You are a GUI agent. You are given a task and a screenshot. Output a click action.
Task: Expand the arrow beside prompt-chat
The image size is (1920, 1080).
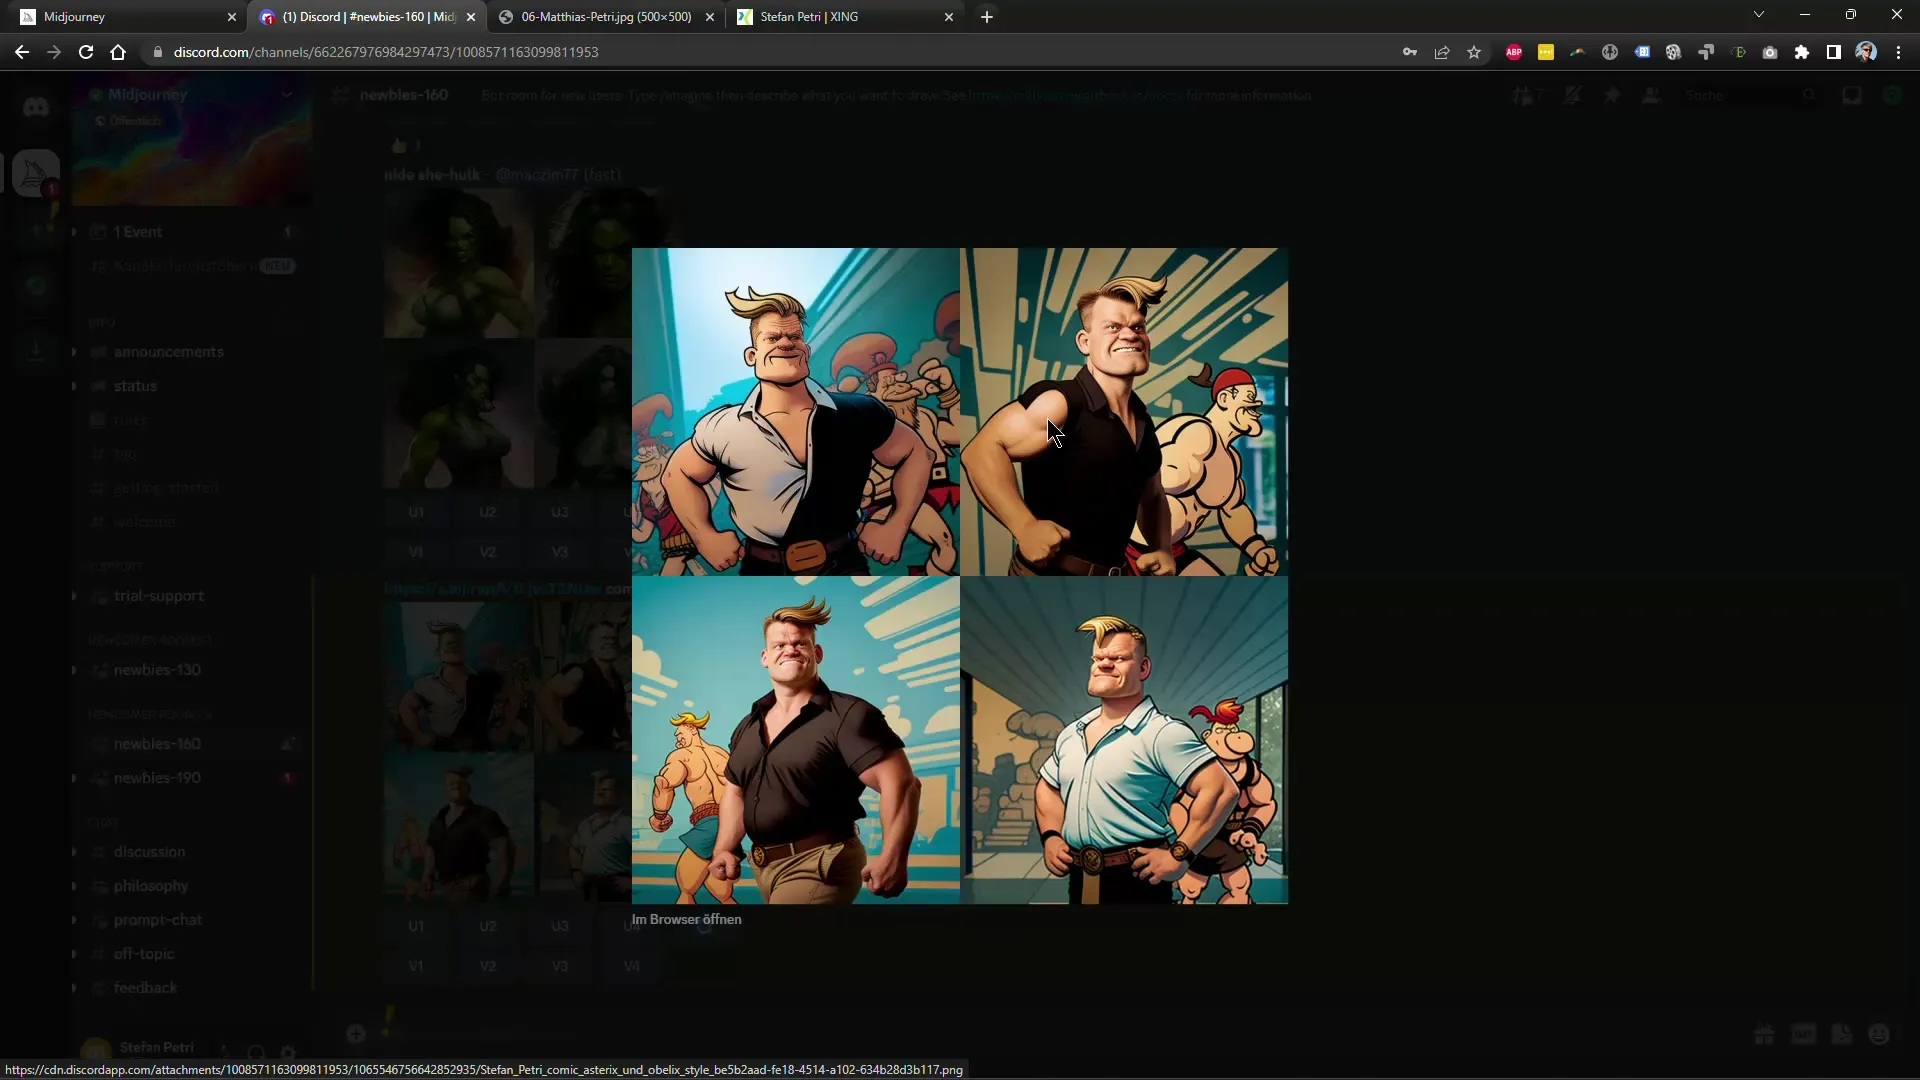(x=74, y=920)
